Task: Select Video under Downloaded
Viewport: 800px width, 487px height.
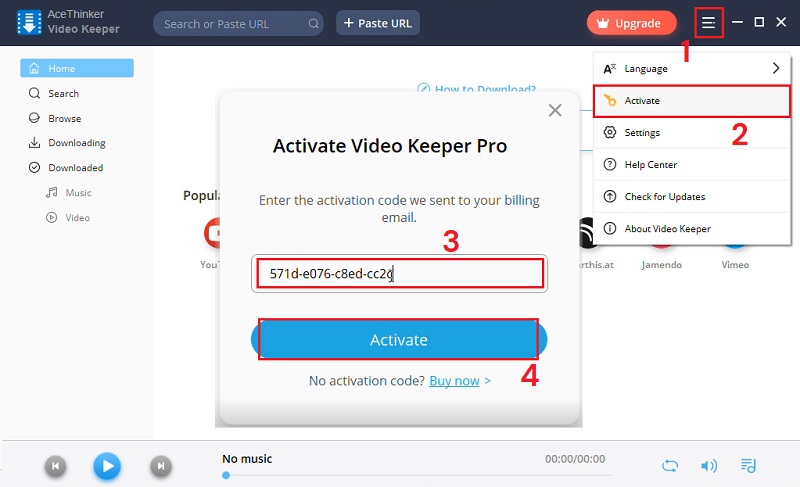Action: pos(77,218)
